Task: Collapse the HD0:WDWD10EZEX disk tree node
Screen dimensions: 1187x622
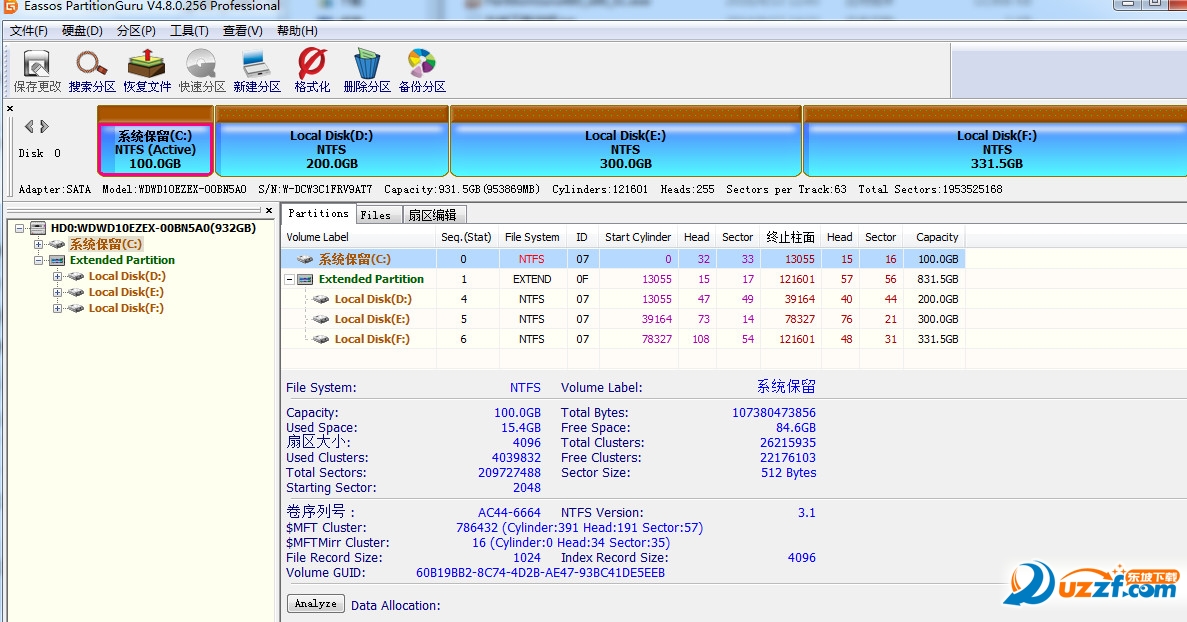Action: pos(20,228)
